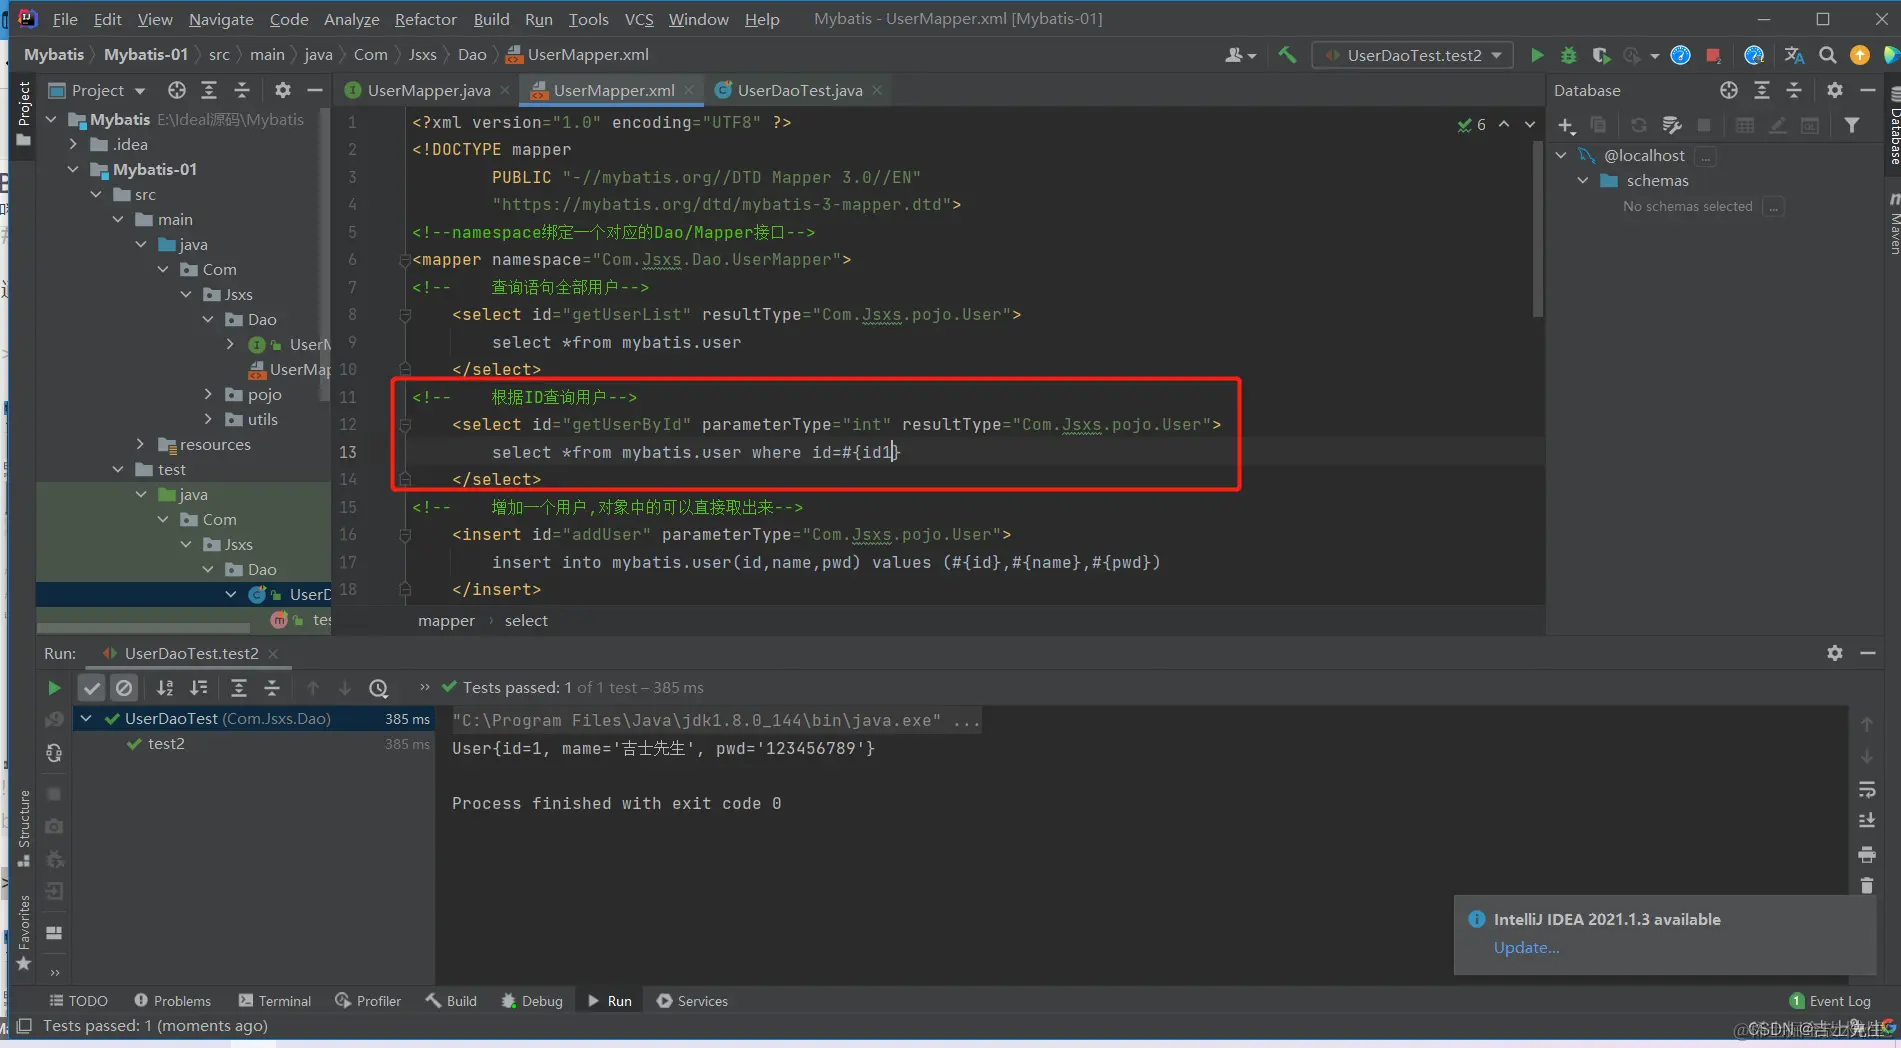Expand all test results in Run panel
Screen dimensions: 1901x1048
pos(238,688)
